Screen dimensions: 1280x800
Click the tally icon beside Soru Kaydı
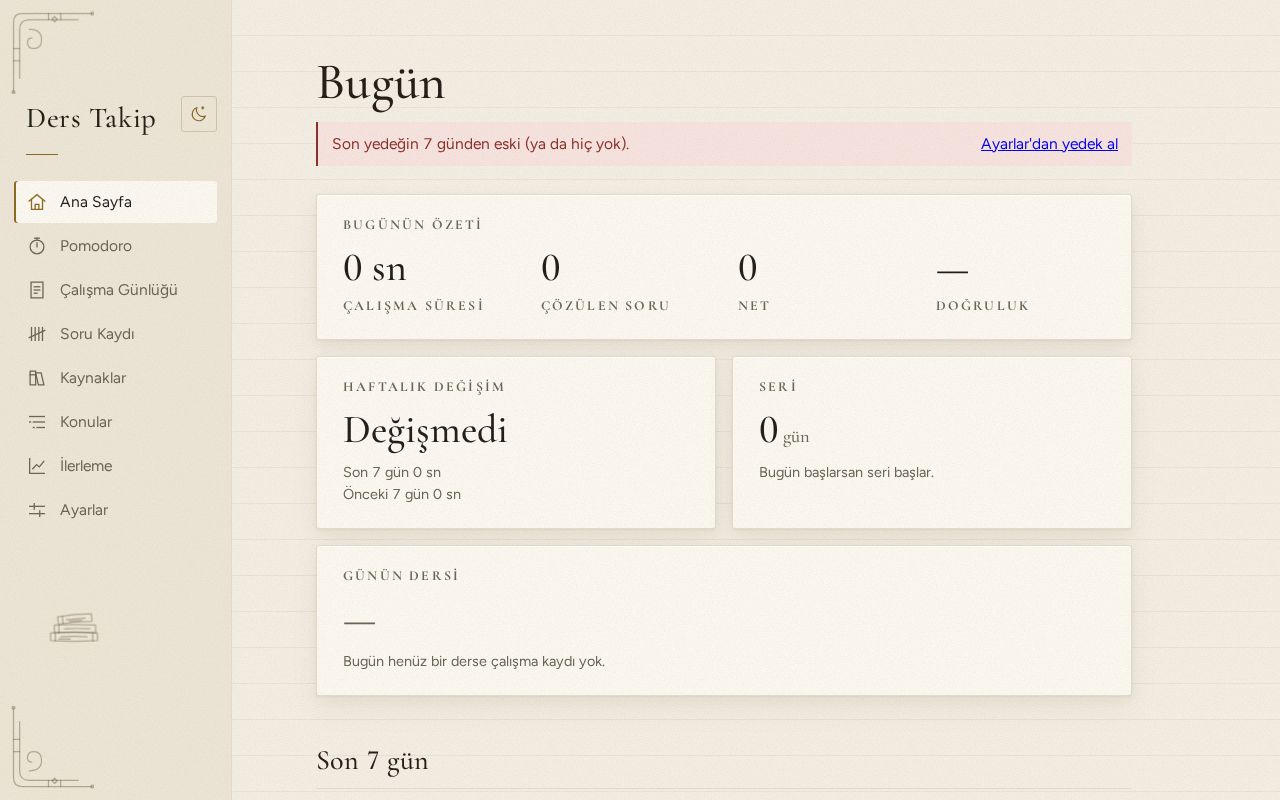tap(37, 334)
